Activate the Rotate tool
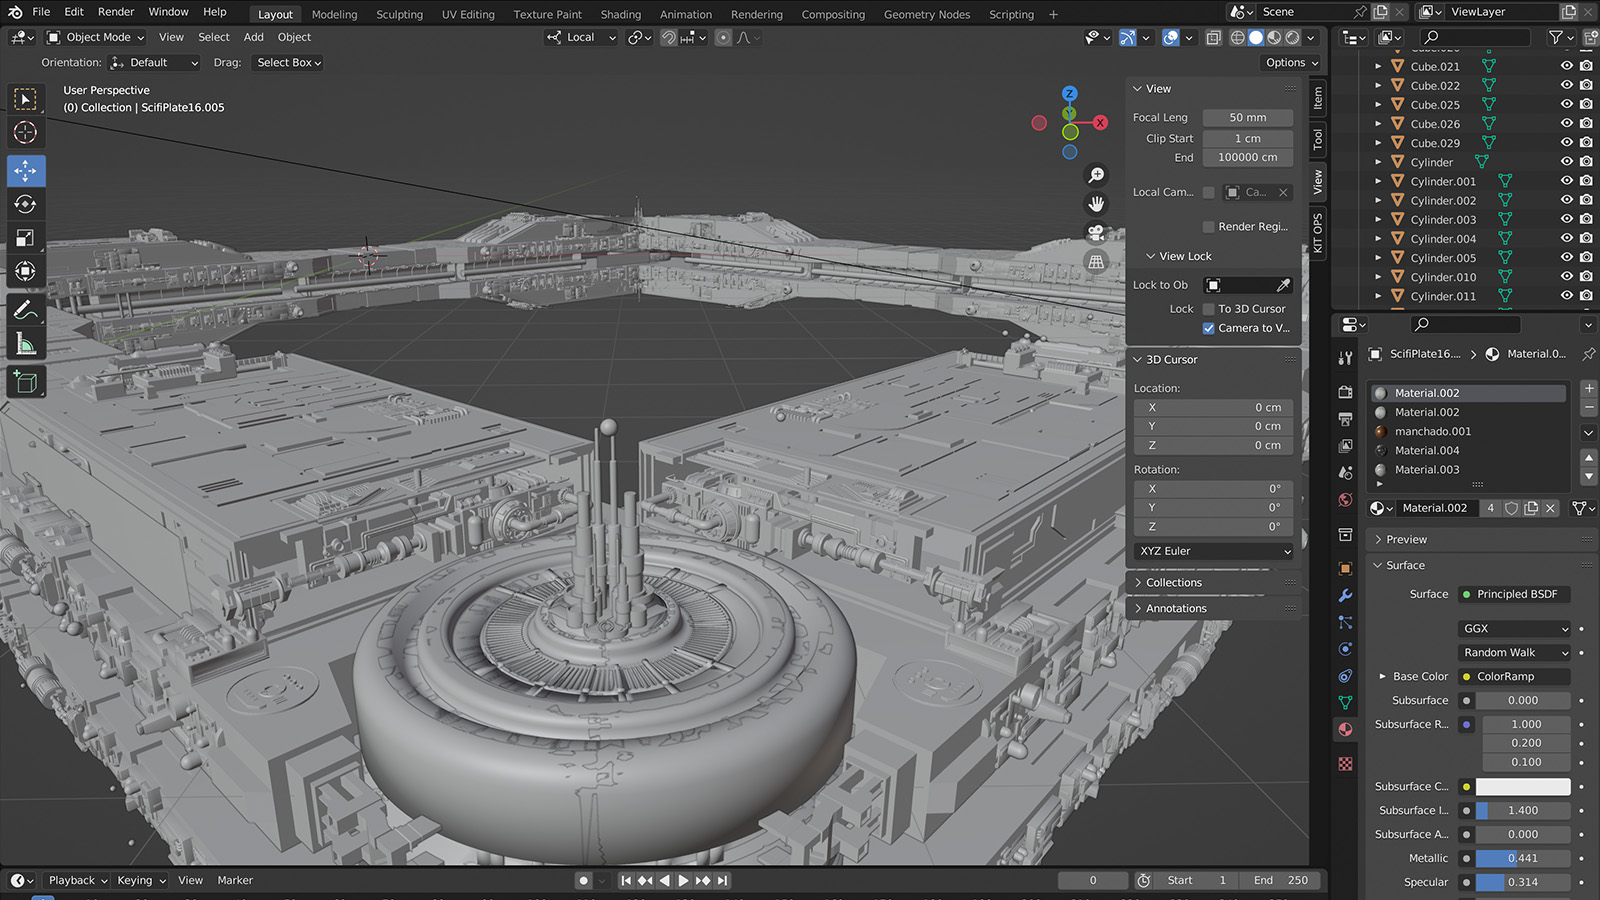This screenshot has height=900, width=1600. [x=26, y=204]
